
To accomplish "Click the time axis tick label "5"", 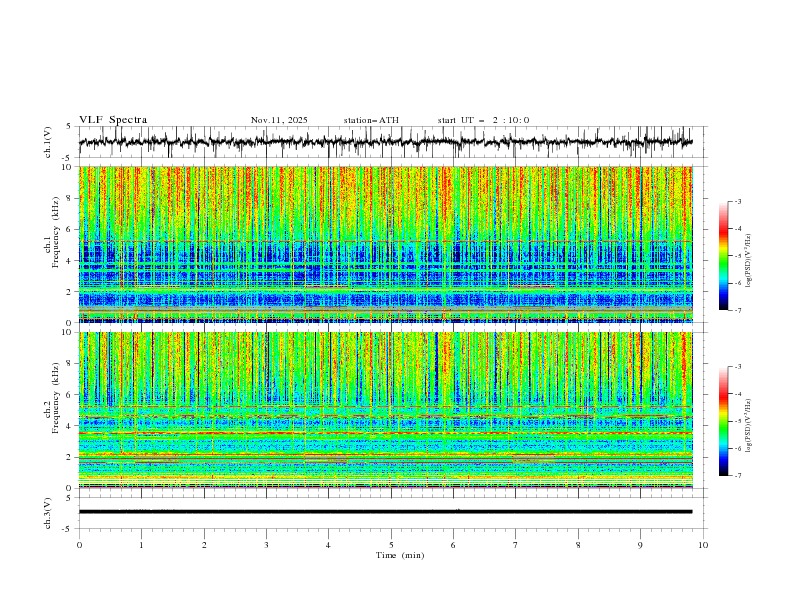I will pyautogui.click(x=391, y=545).
